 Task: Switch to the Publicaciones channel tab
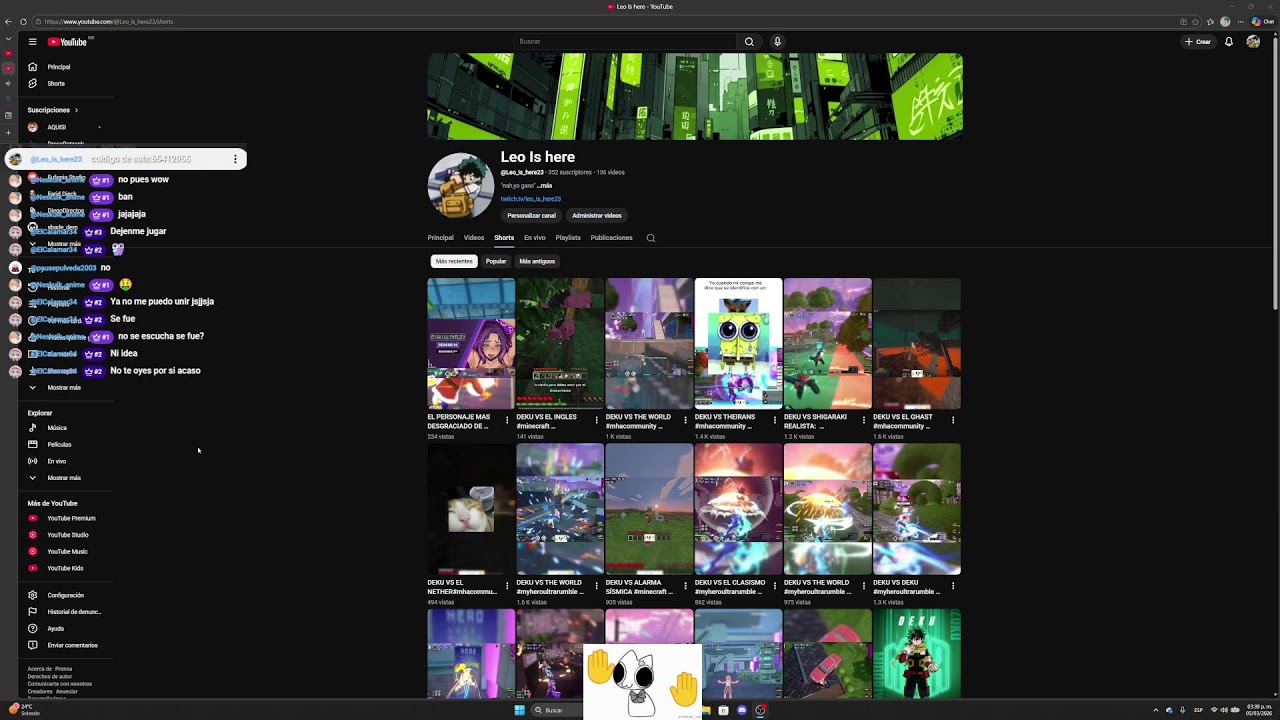[x=611, y=238]
